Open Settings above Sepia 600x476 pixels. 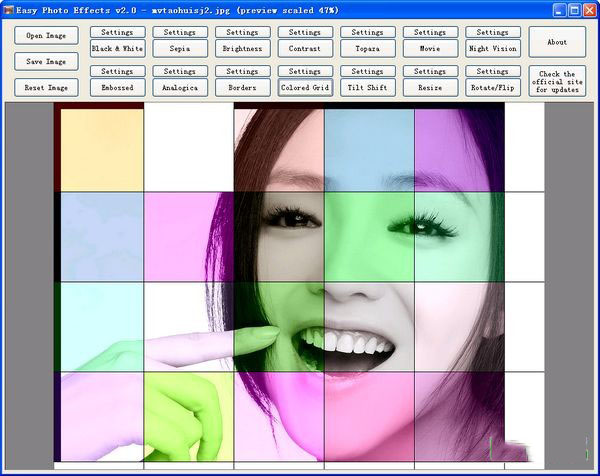click(x=180, y=32)
